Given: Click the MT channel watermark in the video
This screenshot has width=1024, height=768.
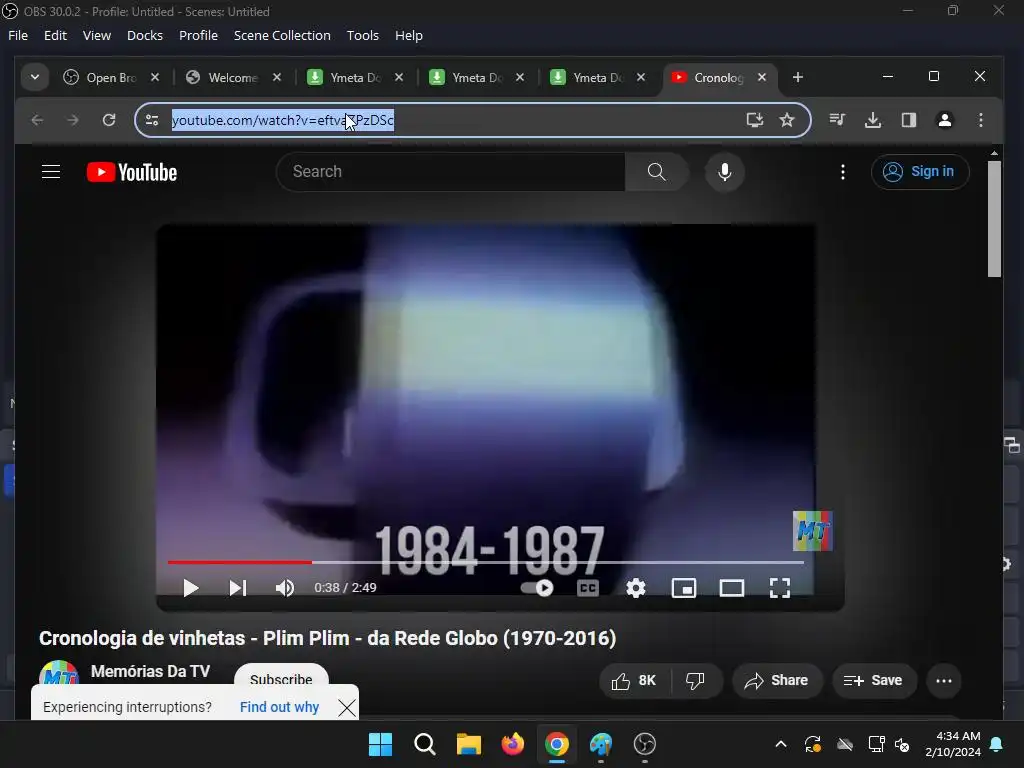Looking at the screenshot, I should pos(812,531).
